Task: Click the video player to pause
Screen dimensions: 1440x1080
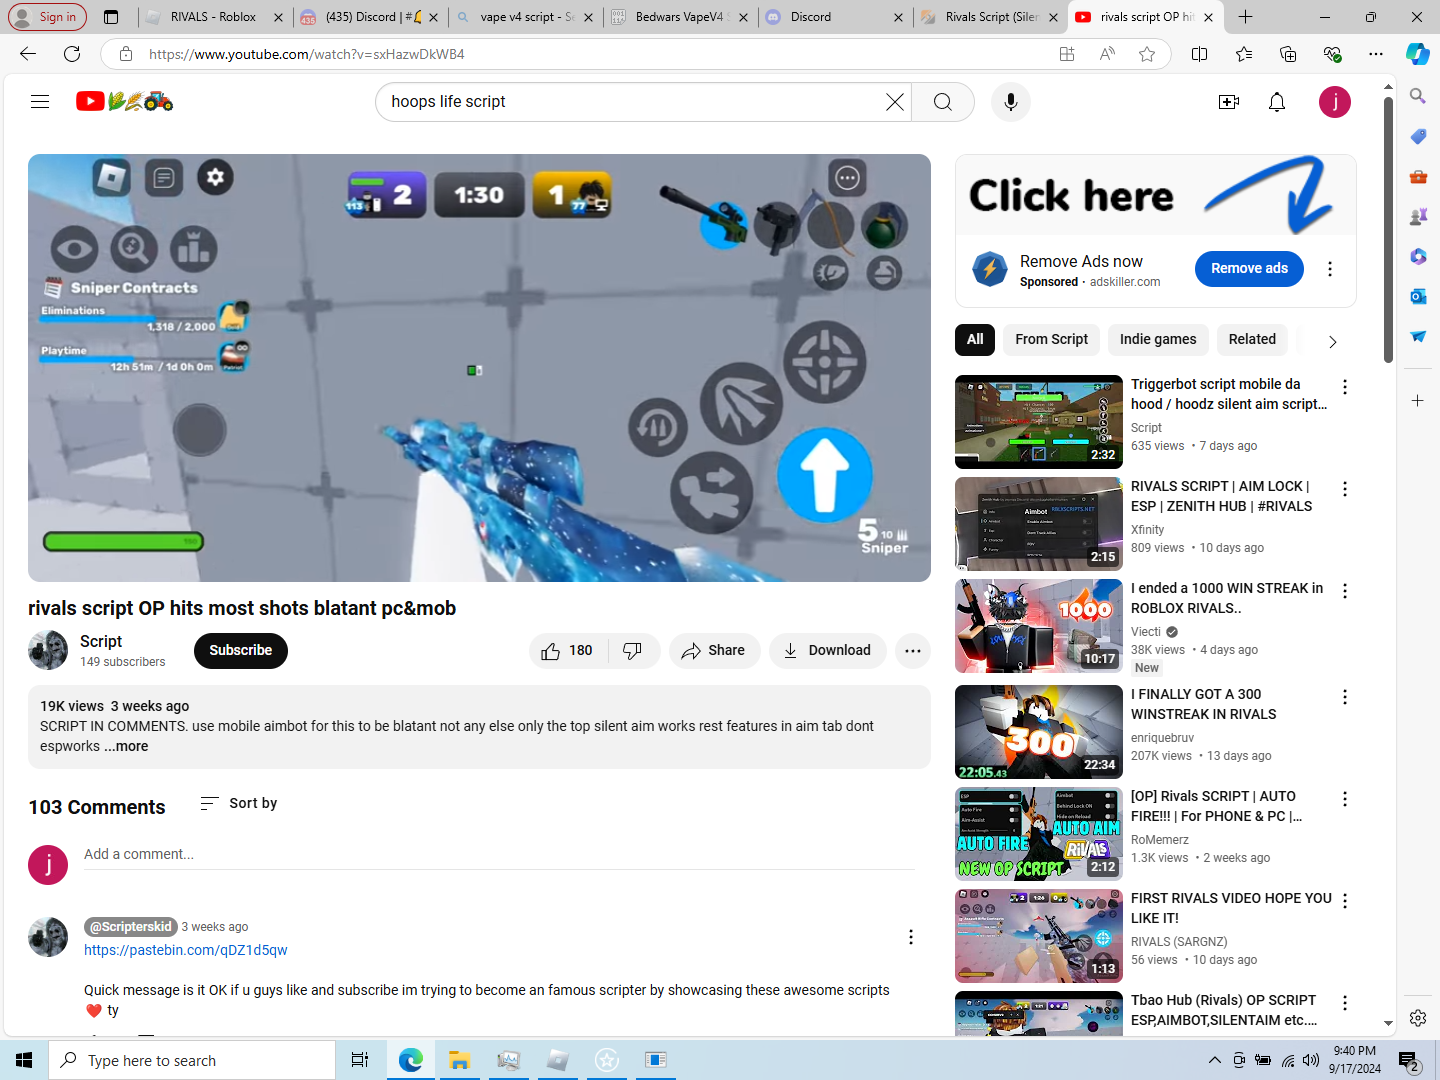Action: [x=479, y=368]
